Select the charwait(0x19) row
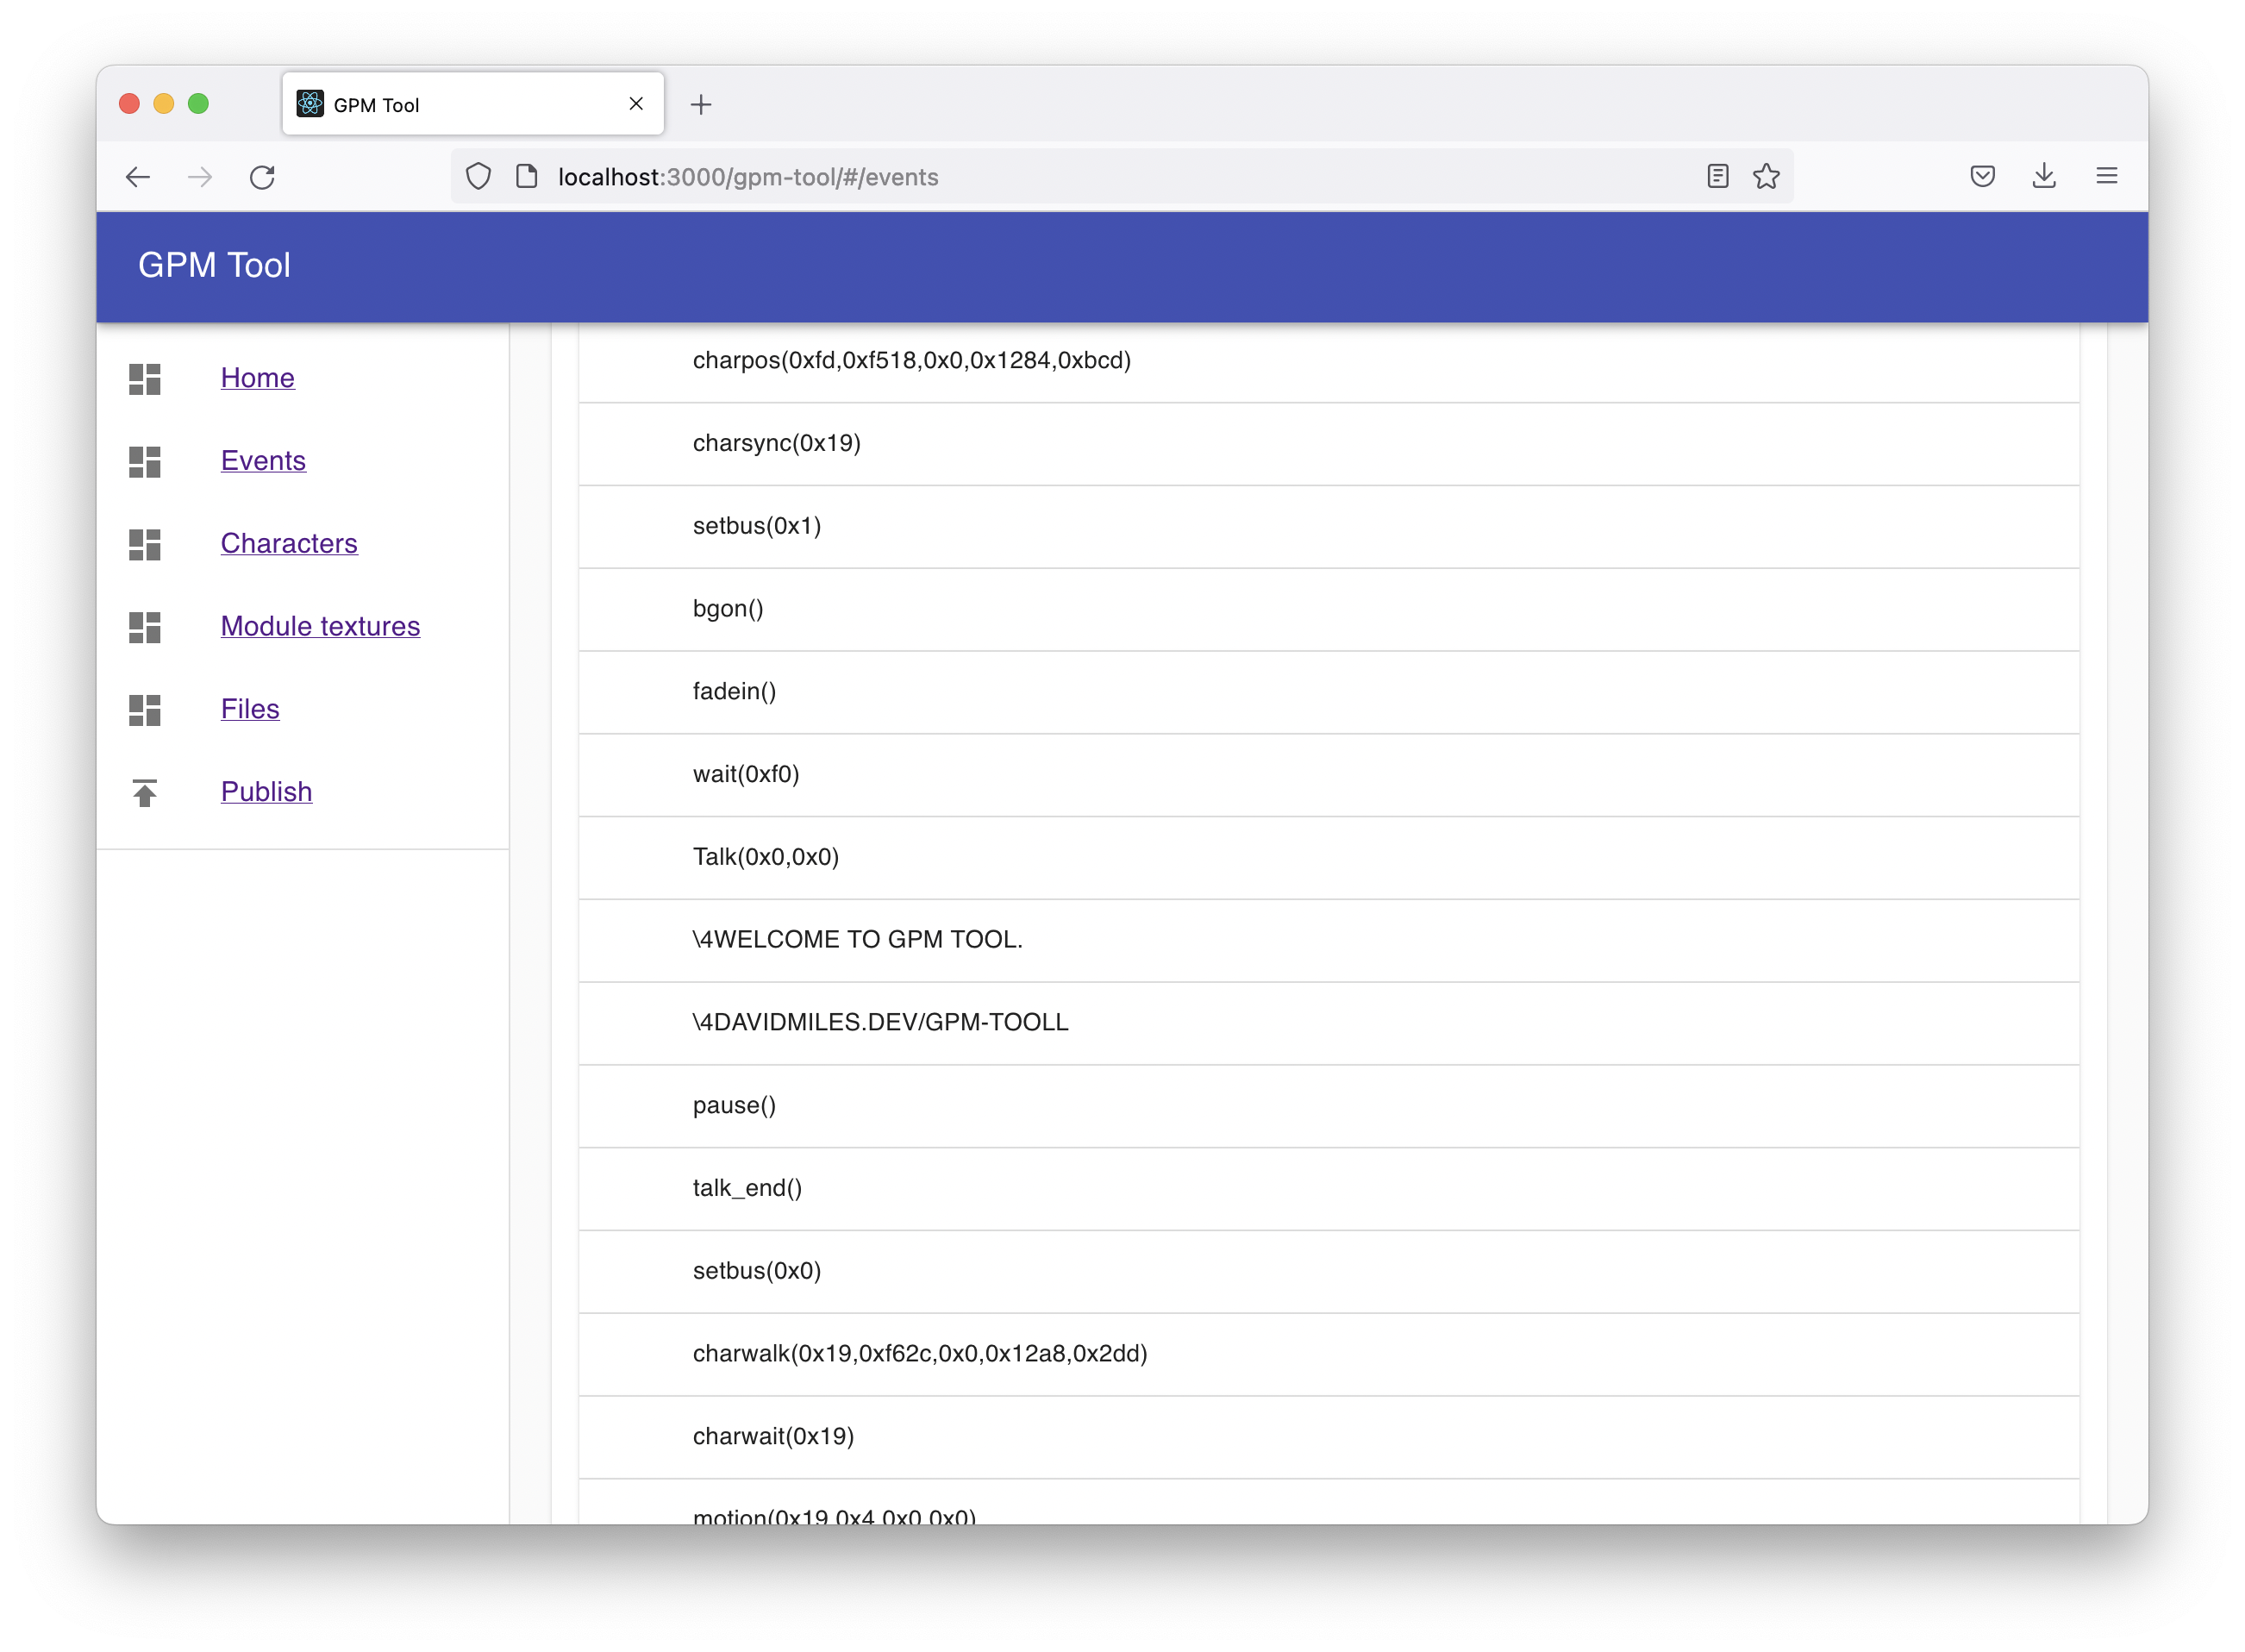This screenshot has height=1652, width=2245. pos(1329,1437)
